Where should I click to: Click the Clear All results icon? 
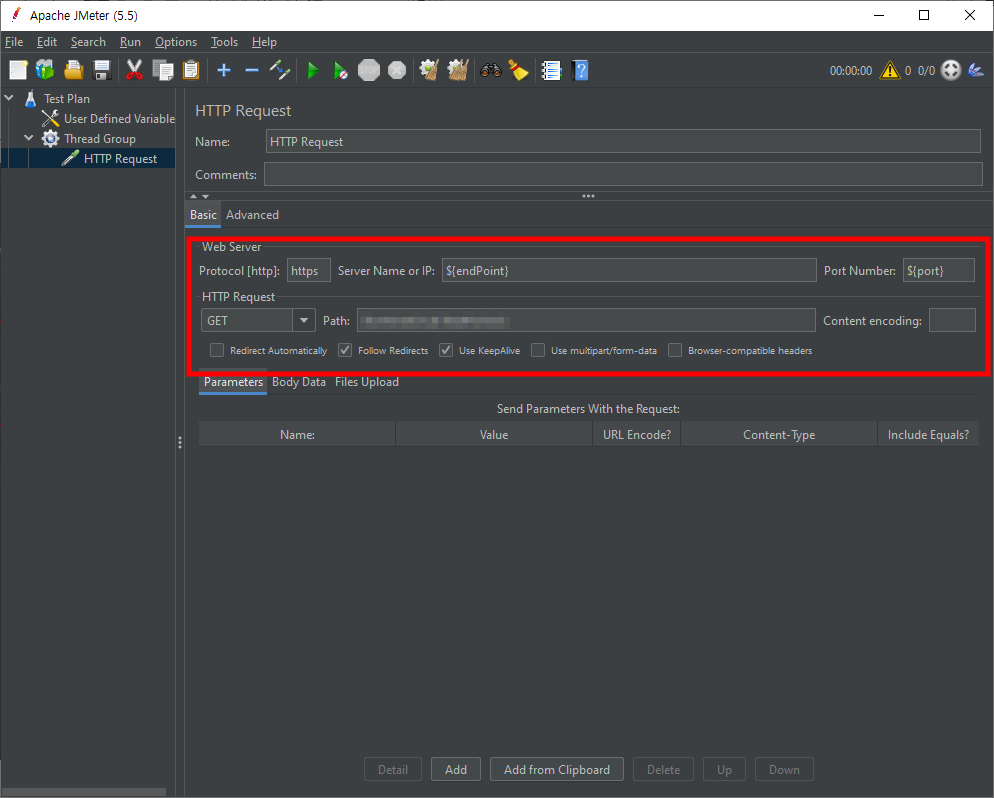point(458,70)
